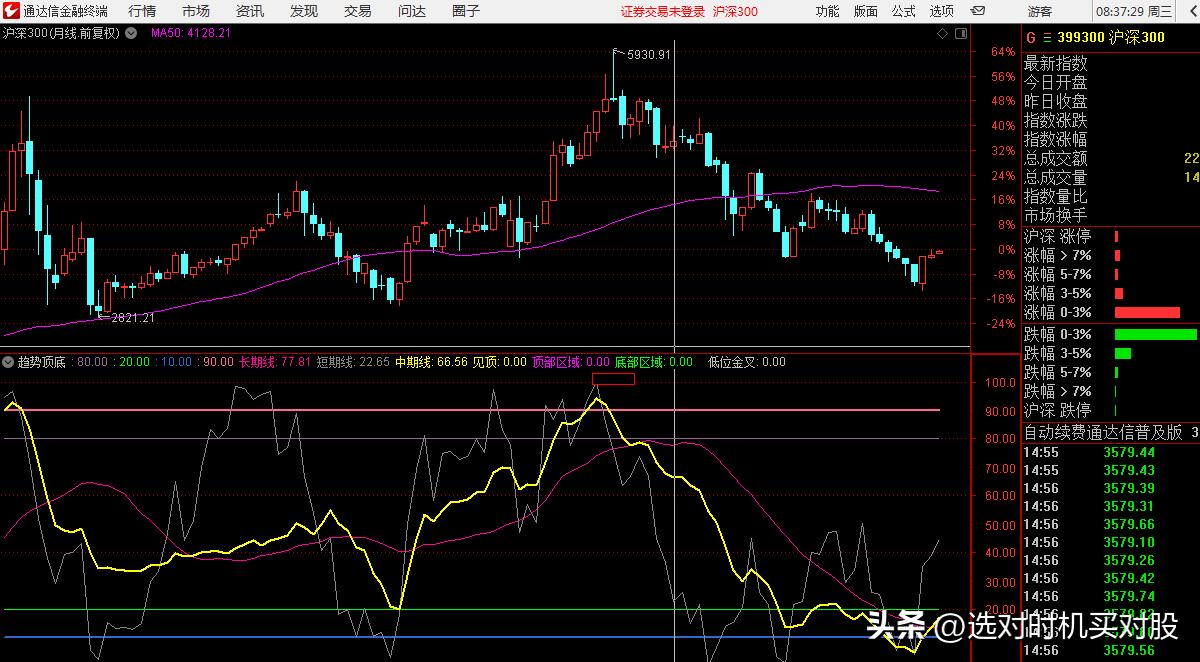Click the 顶部区域: 0.00 indicator label
The height and width of the screenshot is (662, 1200).
point(571,362)
